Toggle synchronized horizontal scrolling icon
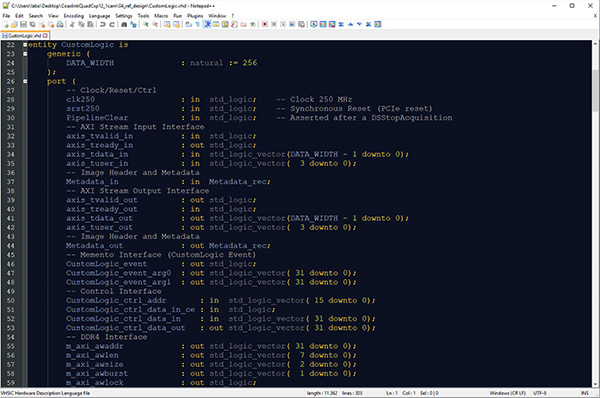 click(176, 24)
